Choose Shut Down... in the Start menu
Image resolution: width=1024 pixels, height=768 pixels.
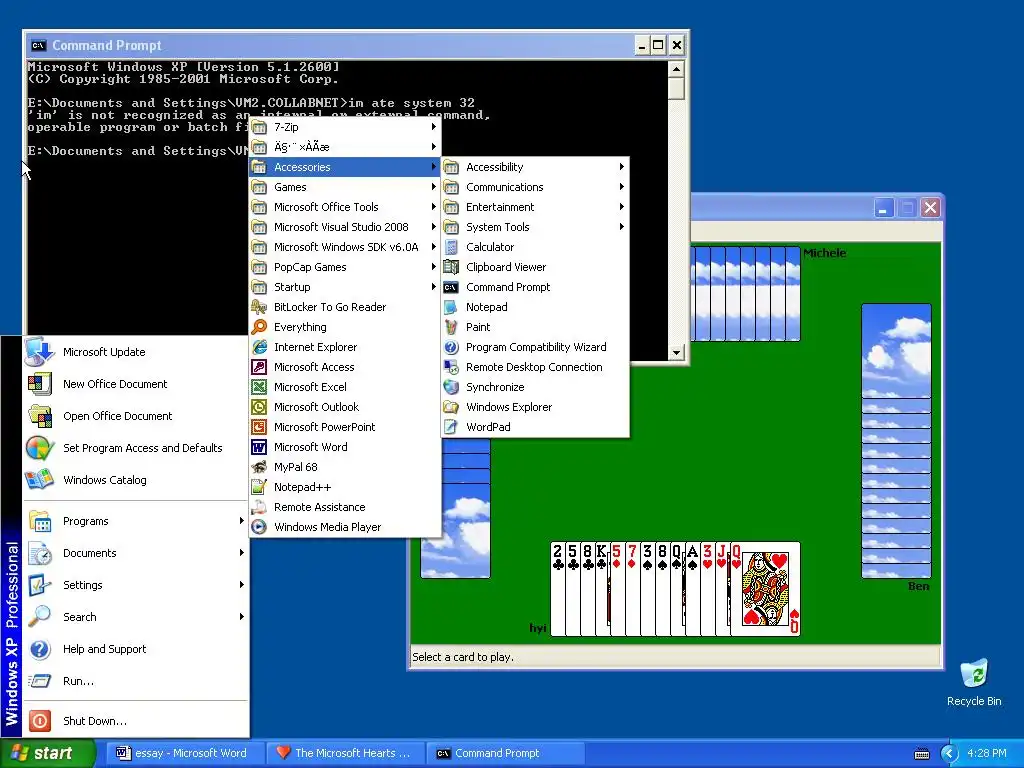click(136, 721)
